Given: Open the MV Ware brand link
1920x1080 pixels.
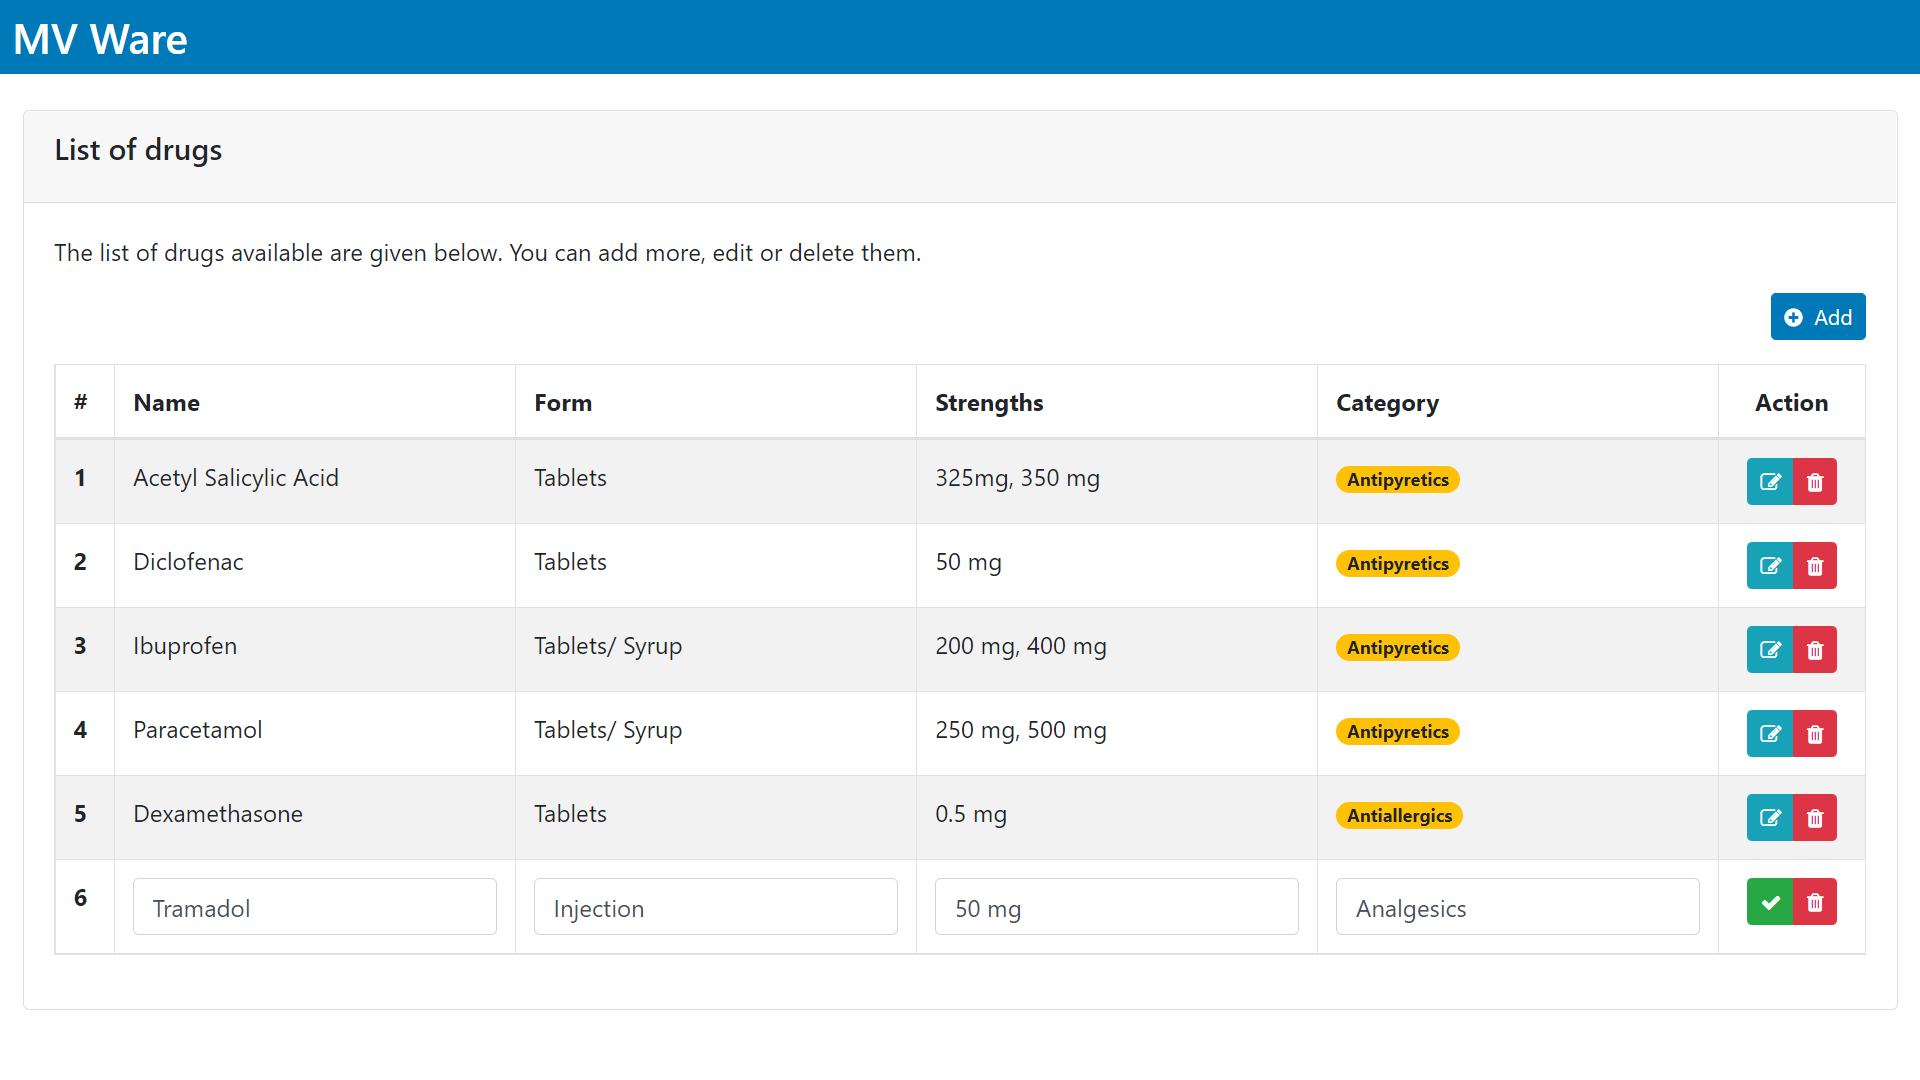Looking at the screenshot, I should click(100, 39).
